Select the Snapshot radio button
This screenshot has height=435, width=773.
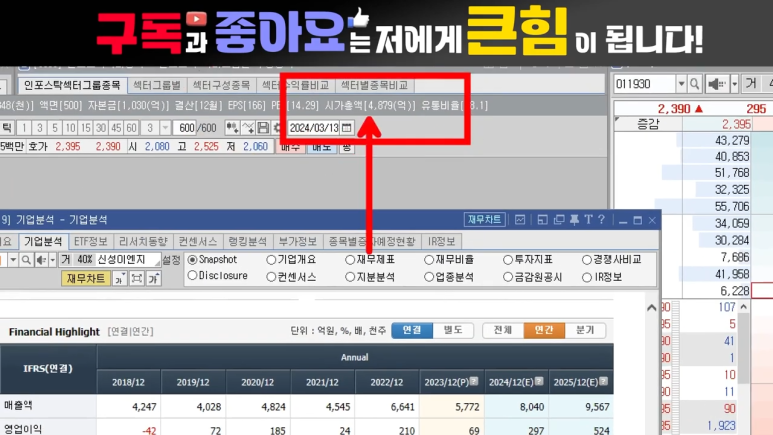[192, 259]
